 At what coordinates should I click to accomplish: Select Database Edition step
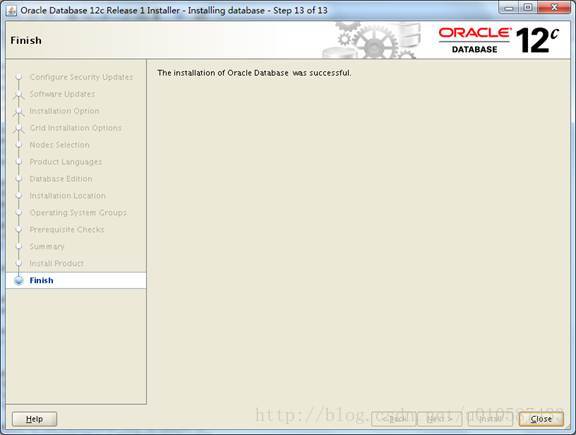tap(61, 179)
